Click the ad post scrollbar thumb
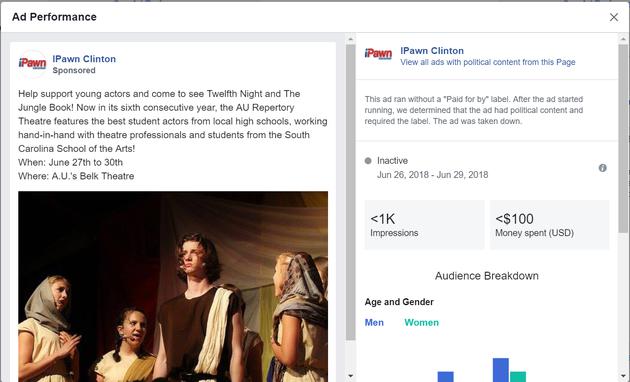The width and height of the screenshot is (630, 382). pos(350,192)
